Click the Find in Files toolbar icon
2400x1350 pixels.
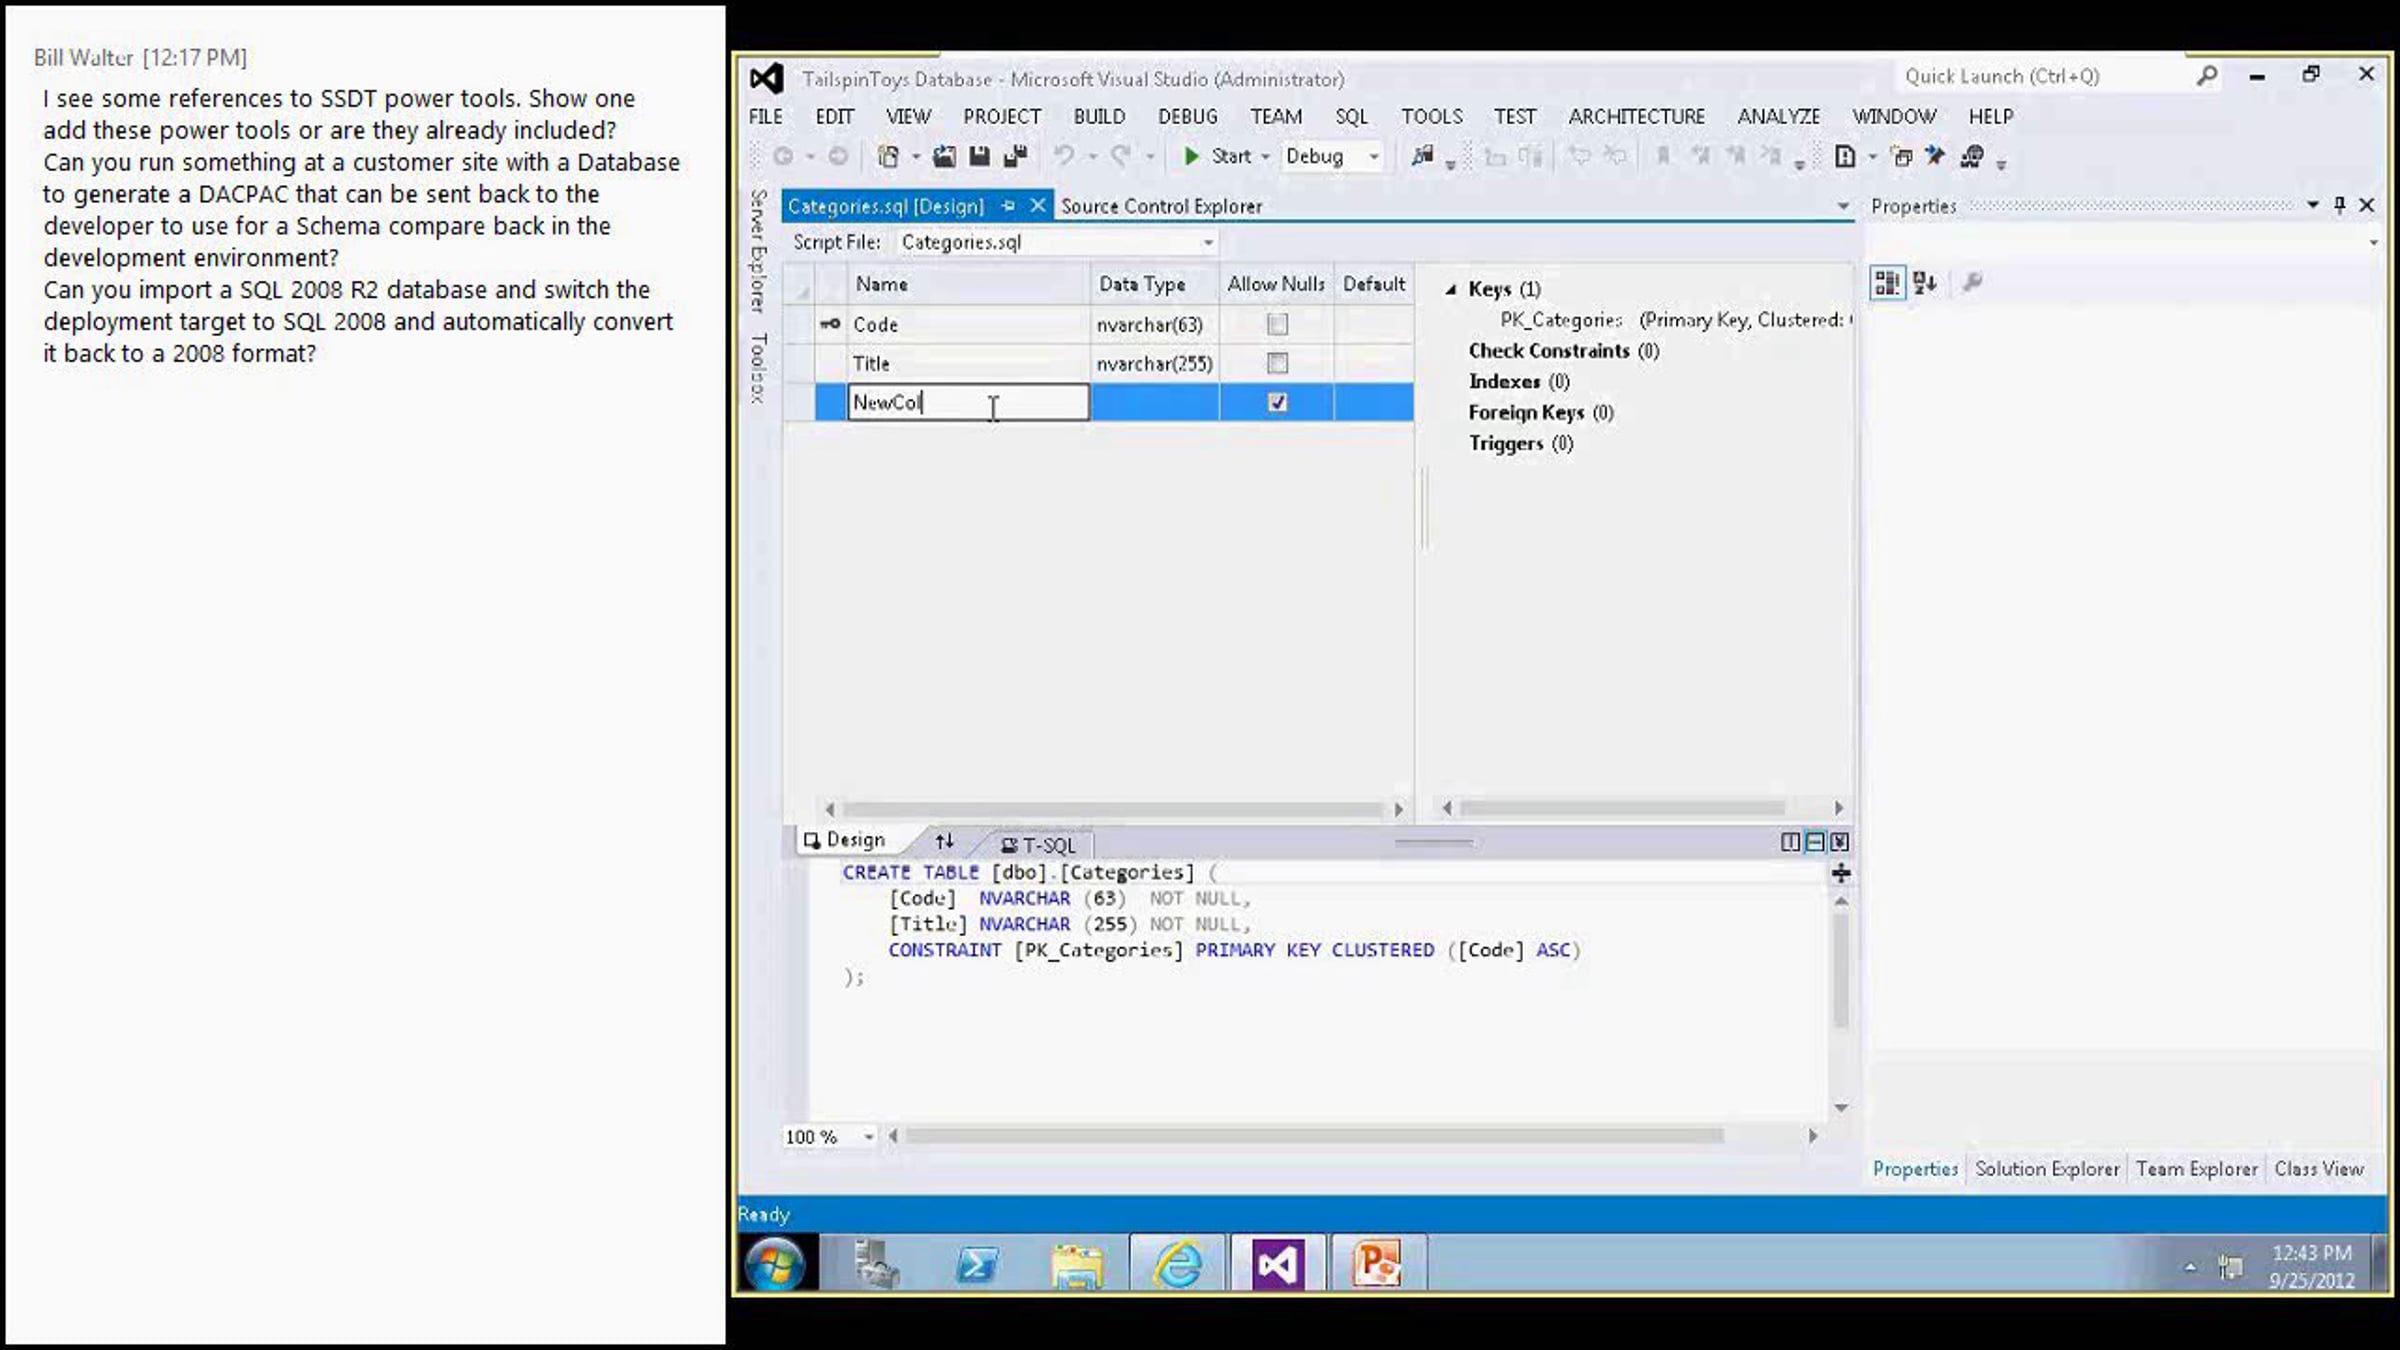[1422, 156]
